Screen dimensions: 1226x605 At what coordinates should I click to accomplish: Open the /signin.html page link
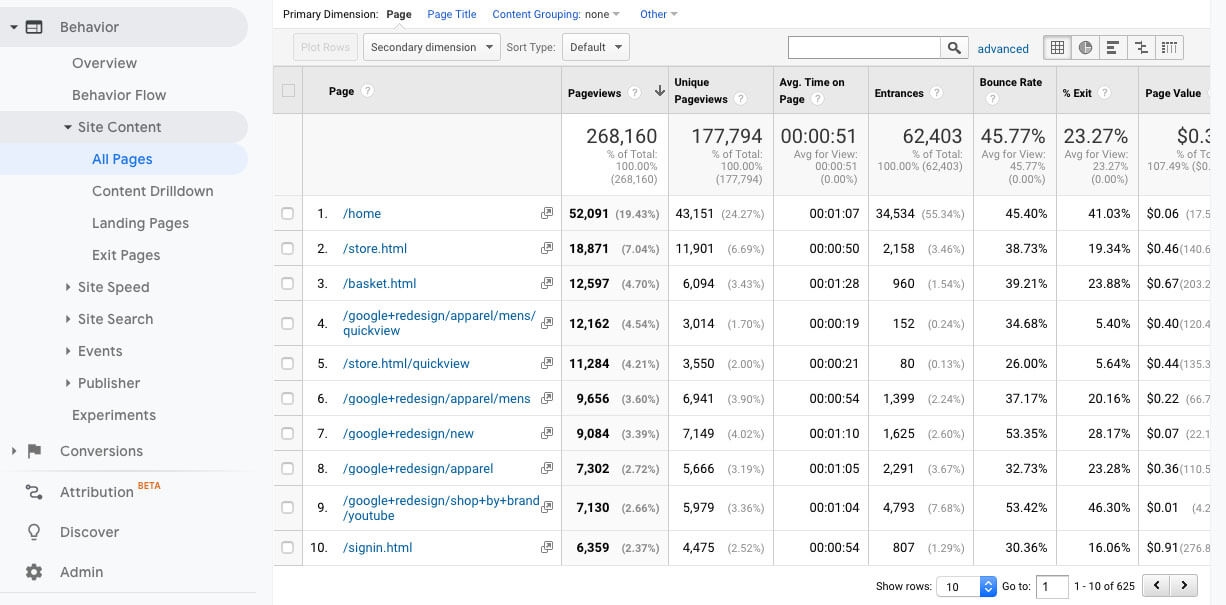[x=377, y=548]
